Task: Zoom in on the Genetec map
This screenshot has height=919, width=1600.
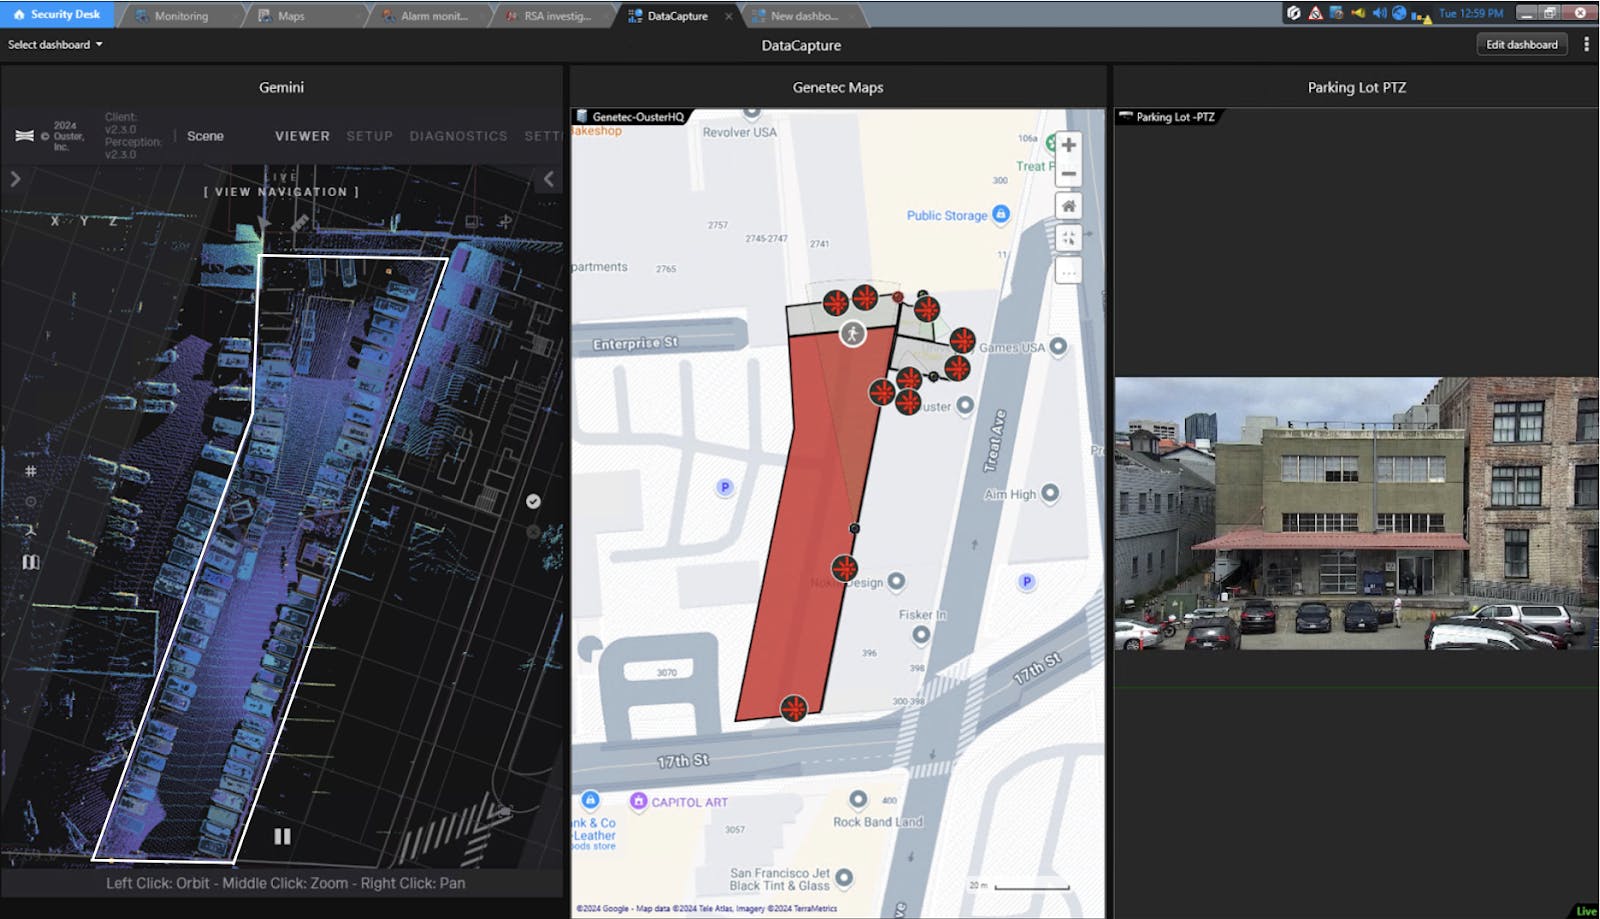Action: (x=1068, y=145)
